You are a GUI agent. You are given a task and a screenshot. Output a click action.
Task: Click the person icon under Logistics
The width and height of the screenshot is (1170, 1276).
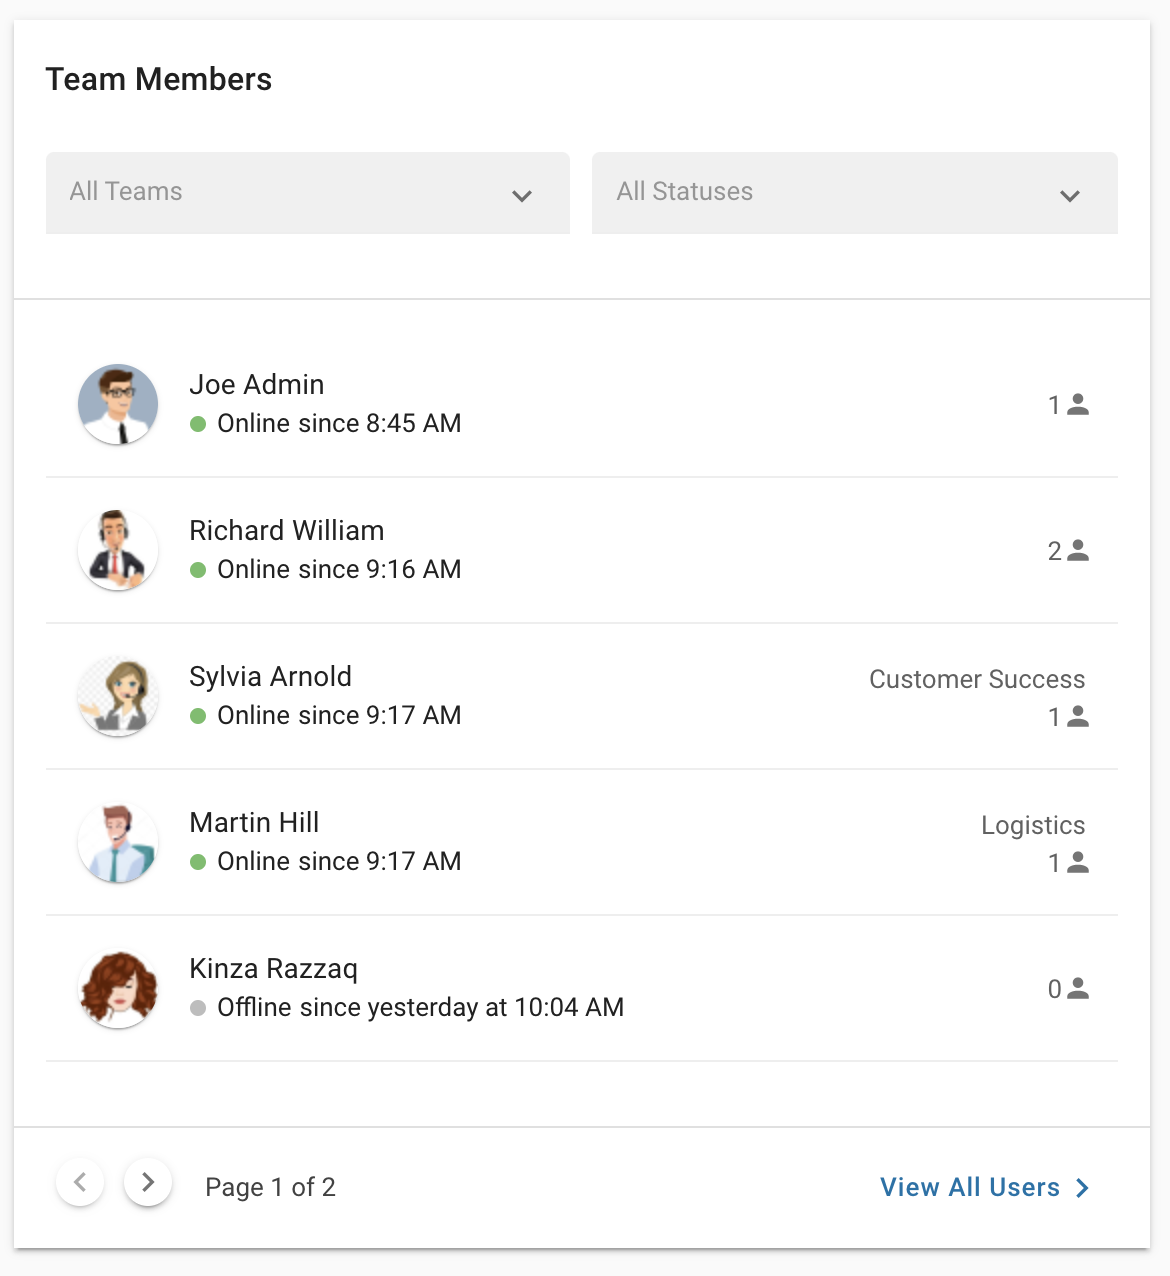coord(1078,862)
